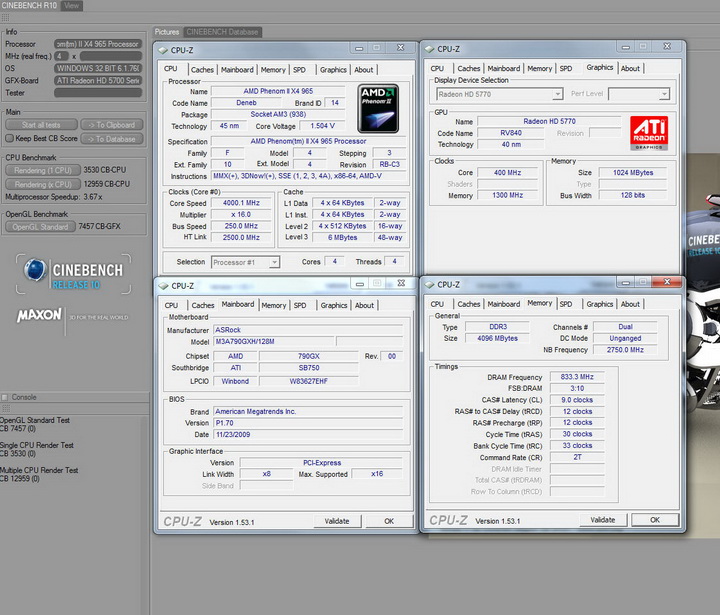Click CPU-Z title icon of Memory window
This screenshot has width=720, height=615.
(429, 284)
